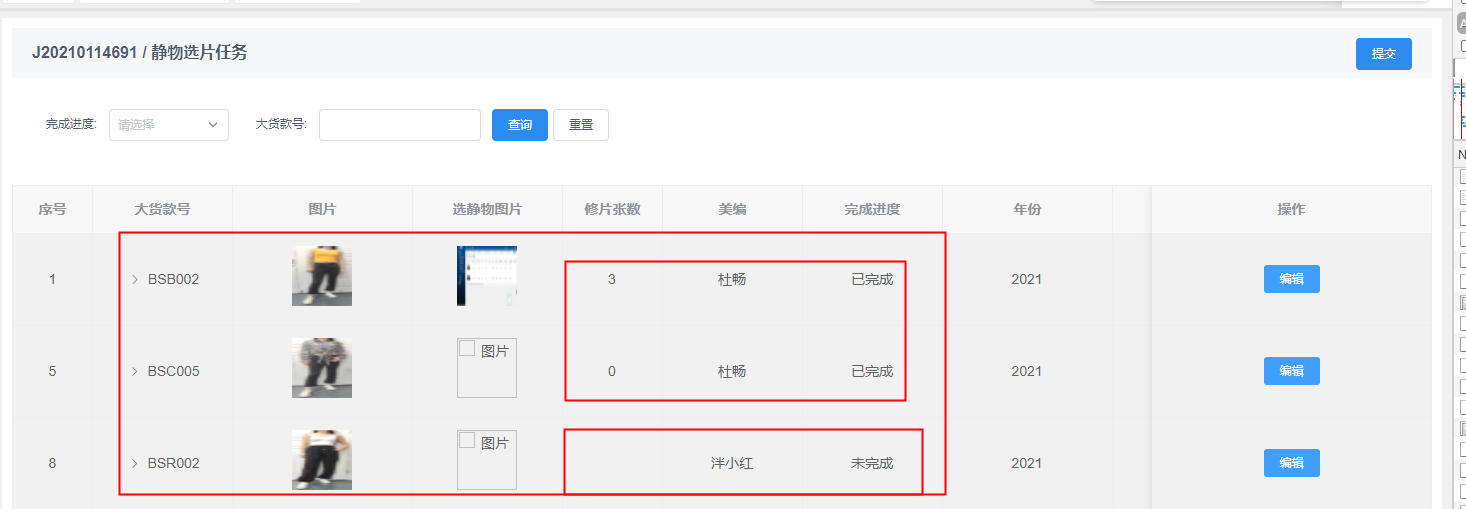Click 编辑 for the BSC005 row
1466x509 pixels.
[1291, 372]
